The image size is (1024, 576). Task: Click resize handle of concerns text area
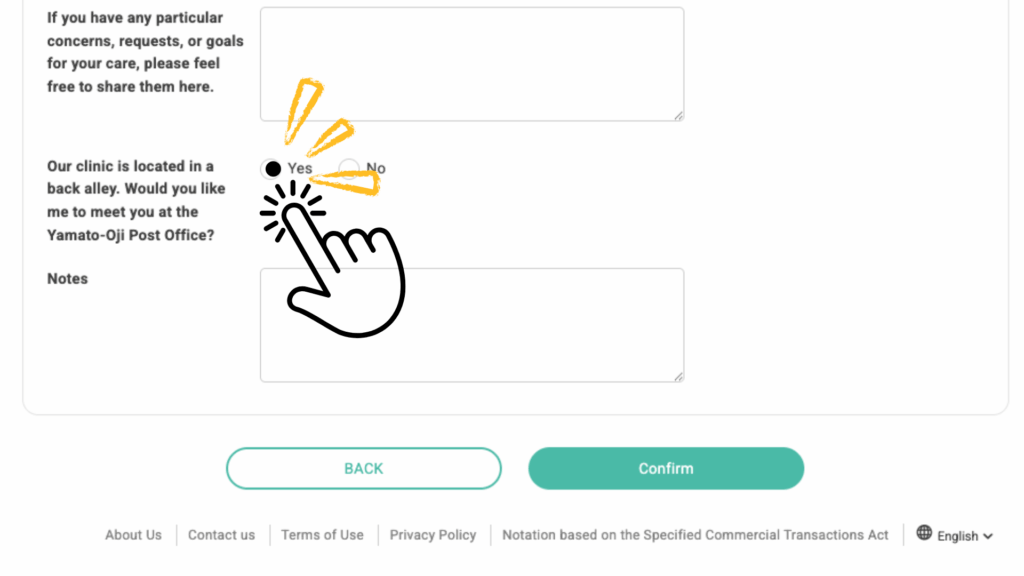click(679, 116)
